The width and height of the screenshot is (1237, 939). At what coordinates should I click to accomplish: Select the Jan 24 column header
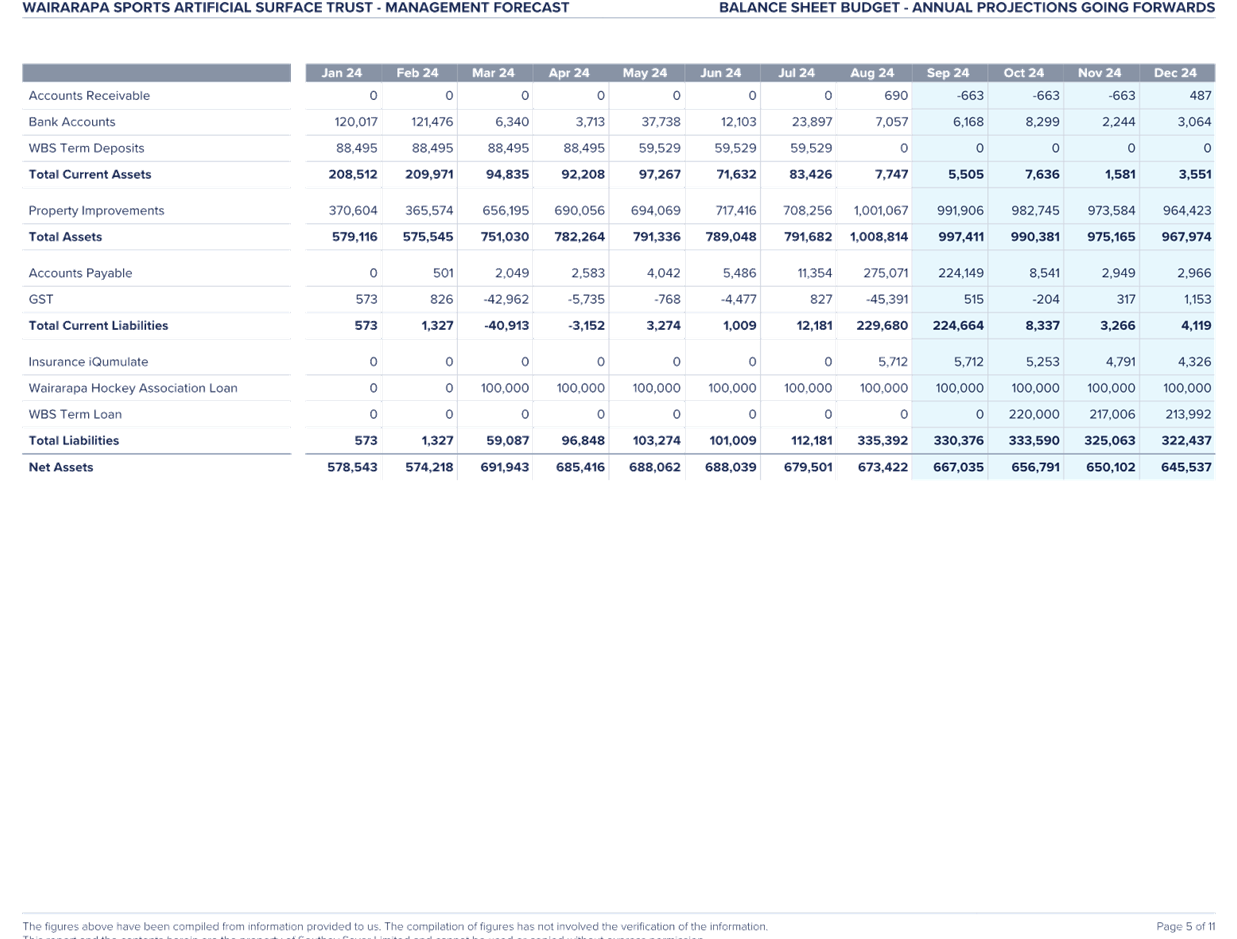pyautogui.click(x=341, y=72)
